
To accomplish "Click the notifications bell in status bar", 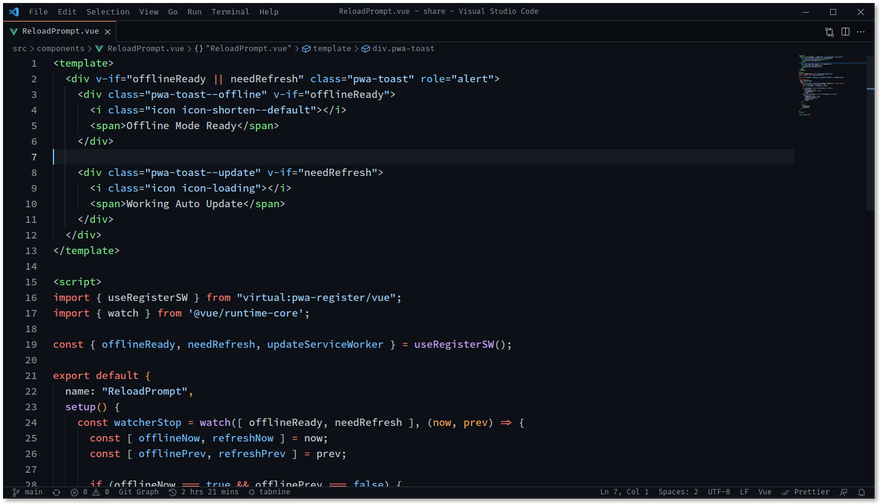I will (x=861, y=492).
